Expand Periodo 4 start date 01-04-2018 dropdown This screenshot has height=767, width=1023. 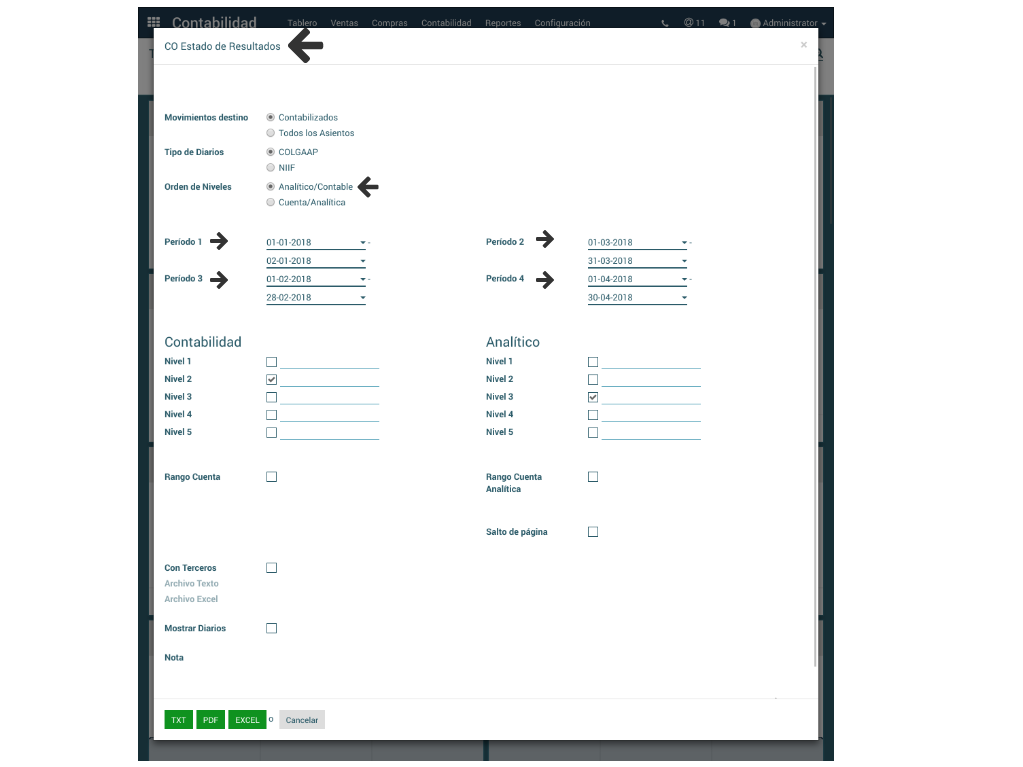click(x=684, y=280)
